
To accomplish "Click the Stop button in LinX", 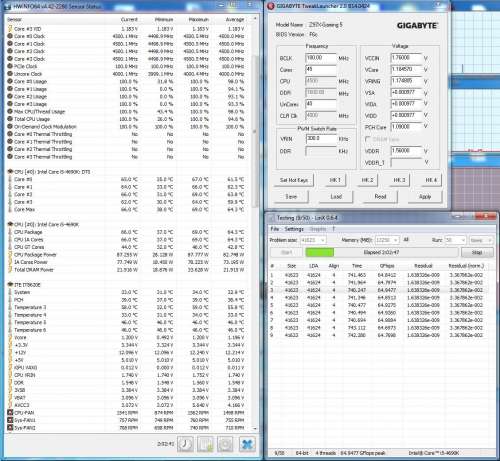I will (x=477, y=252).
